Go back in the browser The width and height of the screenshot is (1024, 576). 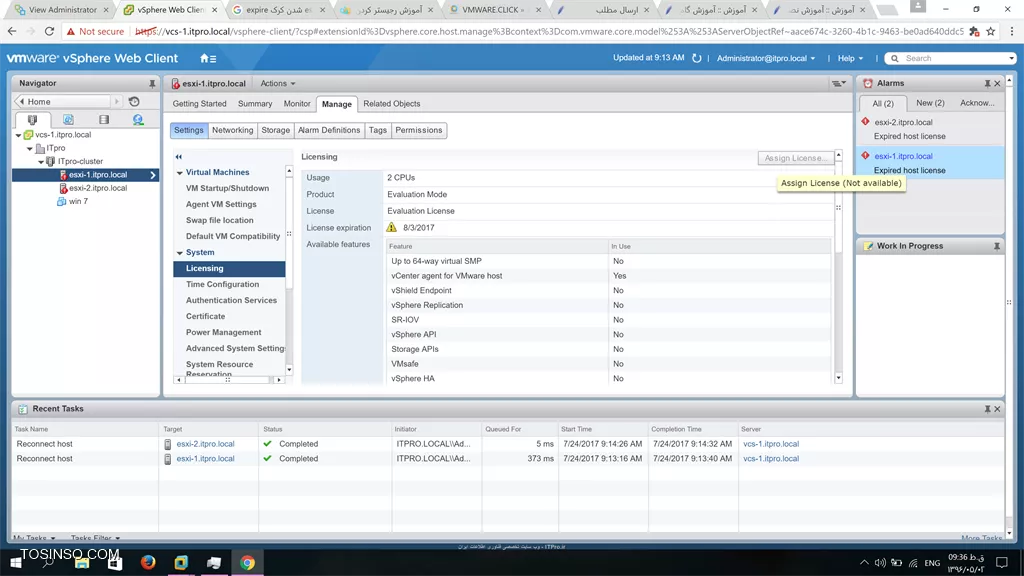(x=12, y=31)
